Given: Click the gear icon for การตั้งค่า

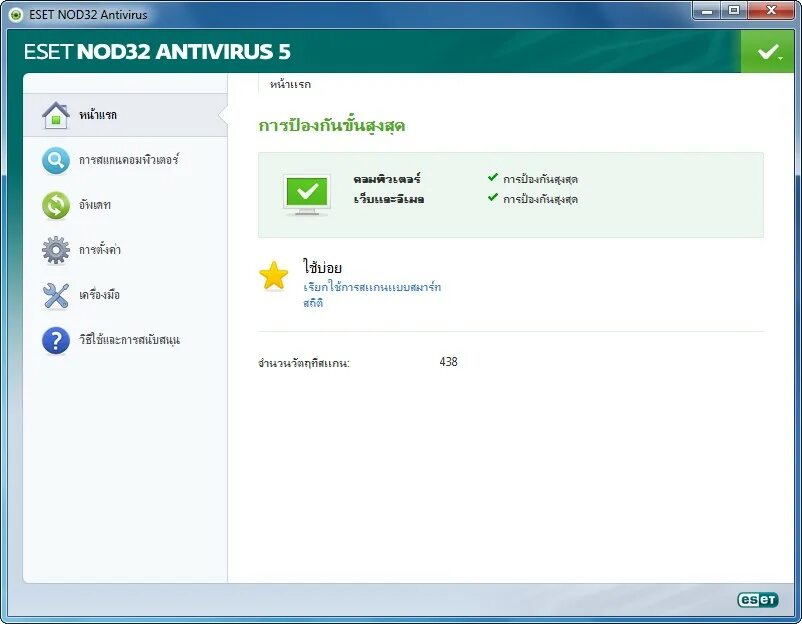Looking at the screenshot, I should [x=56, y=250].
